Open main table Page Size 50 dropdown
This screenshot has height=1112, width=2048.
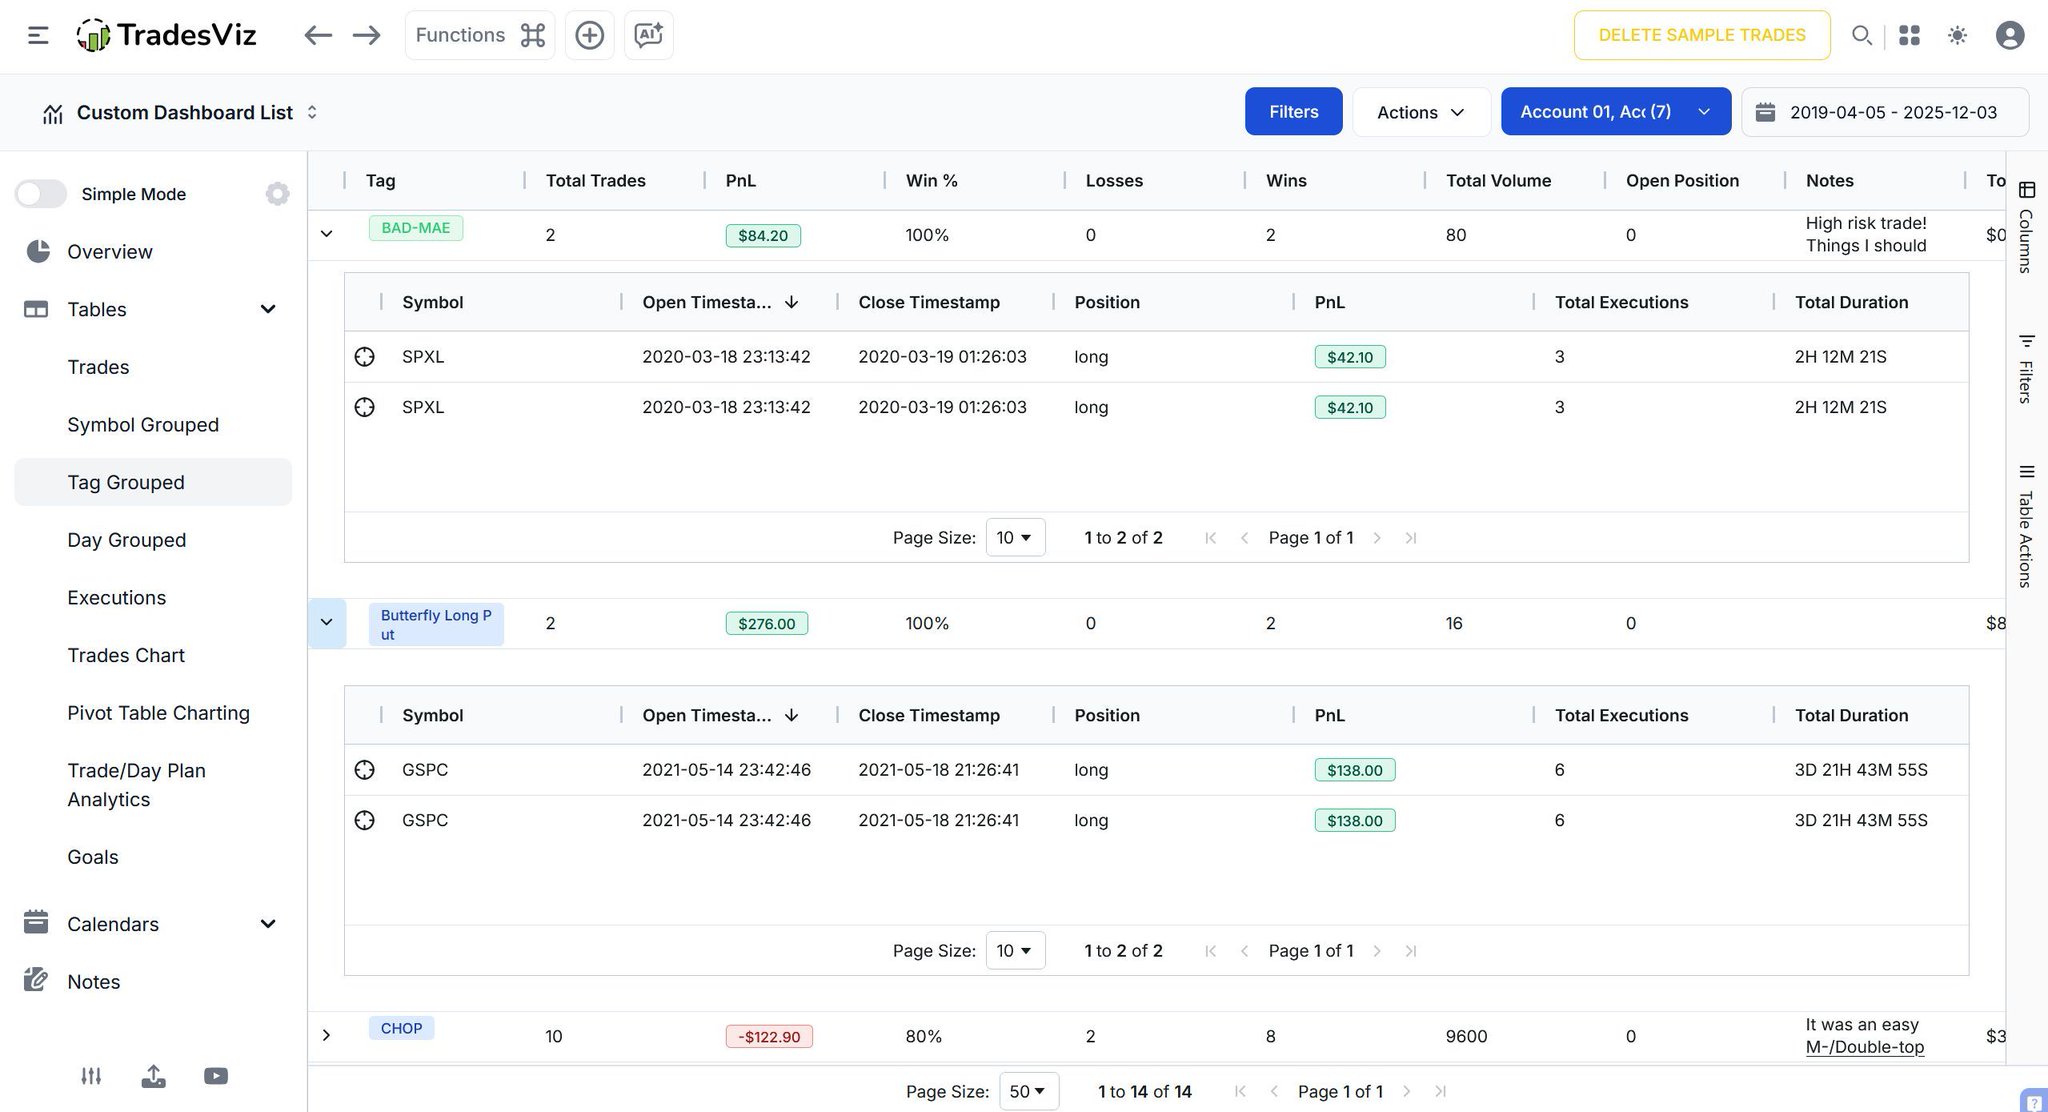1028,1091
